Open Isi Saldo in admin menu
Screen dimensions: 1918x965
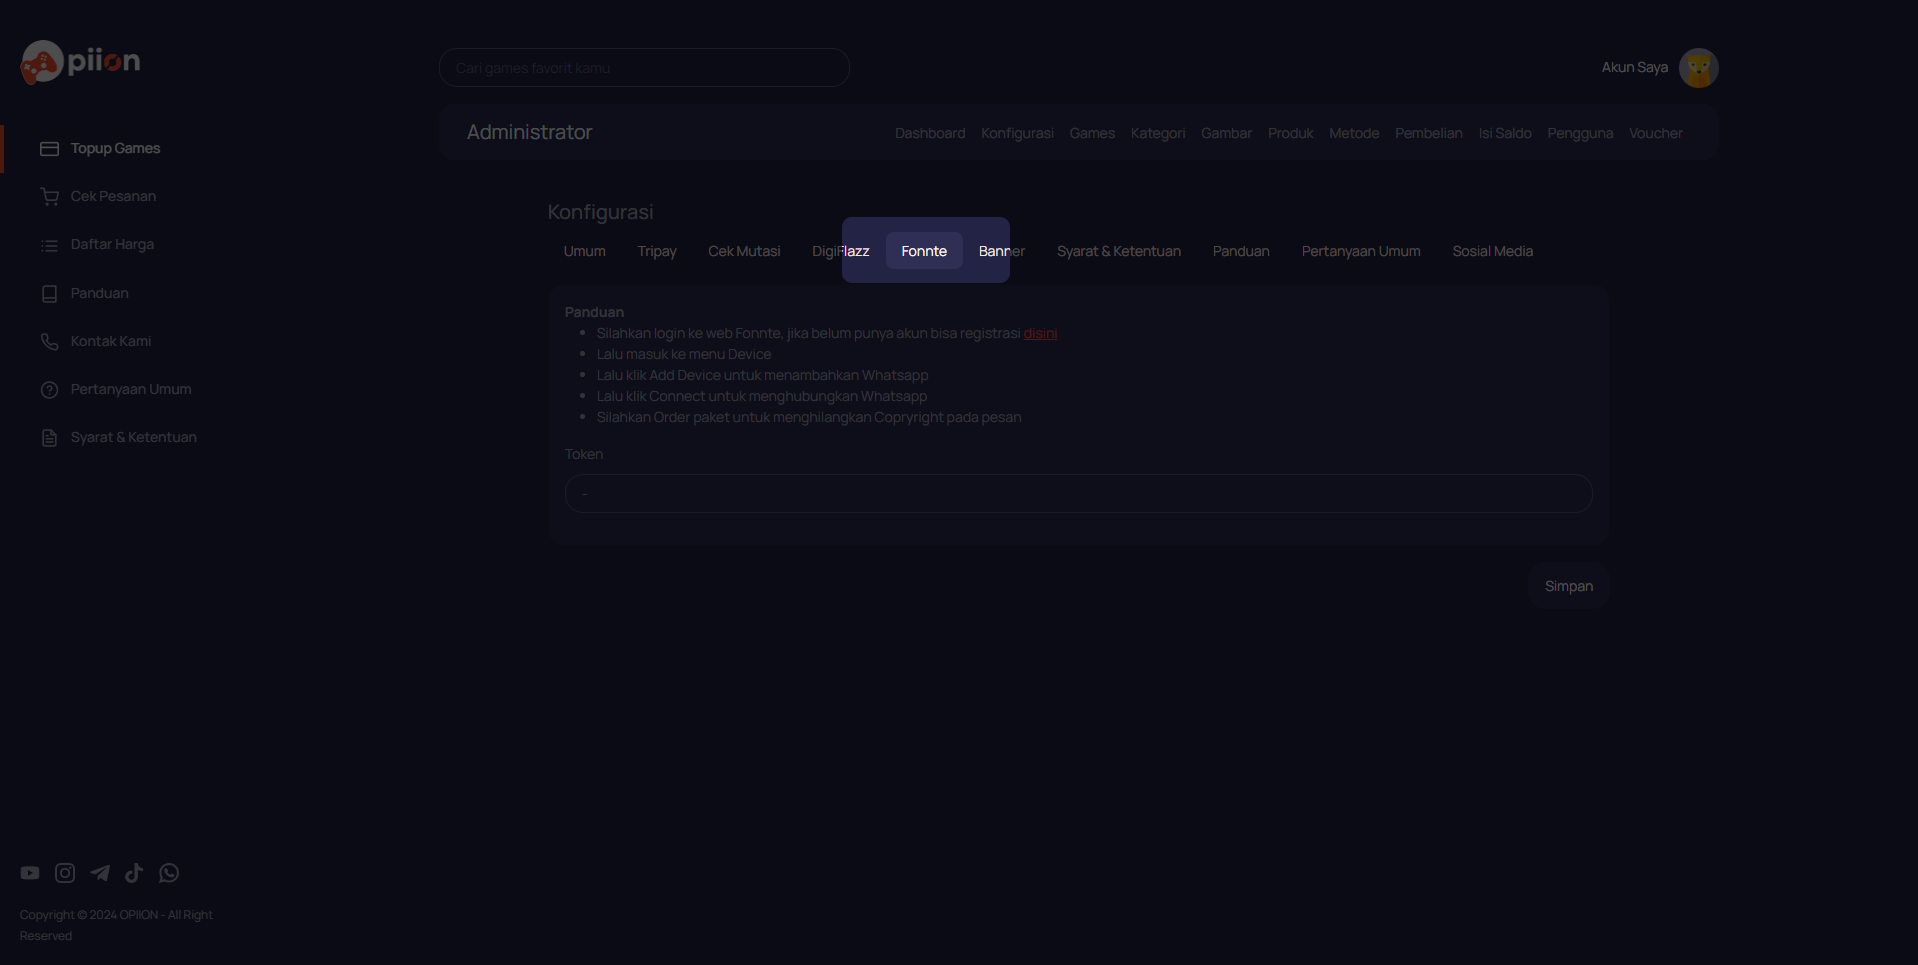coord(1505,133)
